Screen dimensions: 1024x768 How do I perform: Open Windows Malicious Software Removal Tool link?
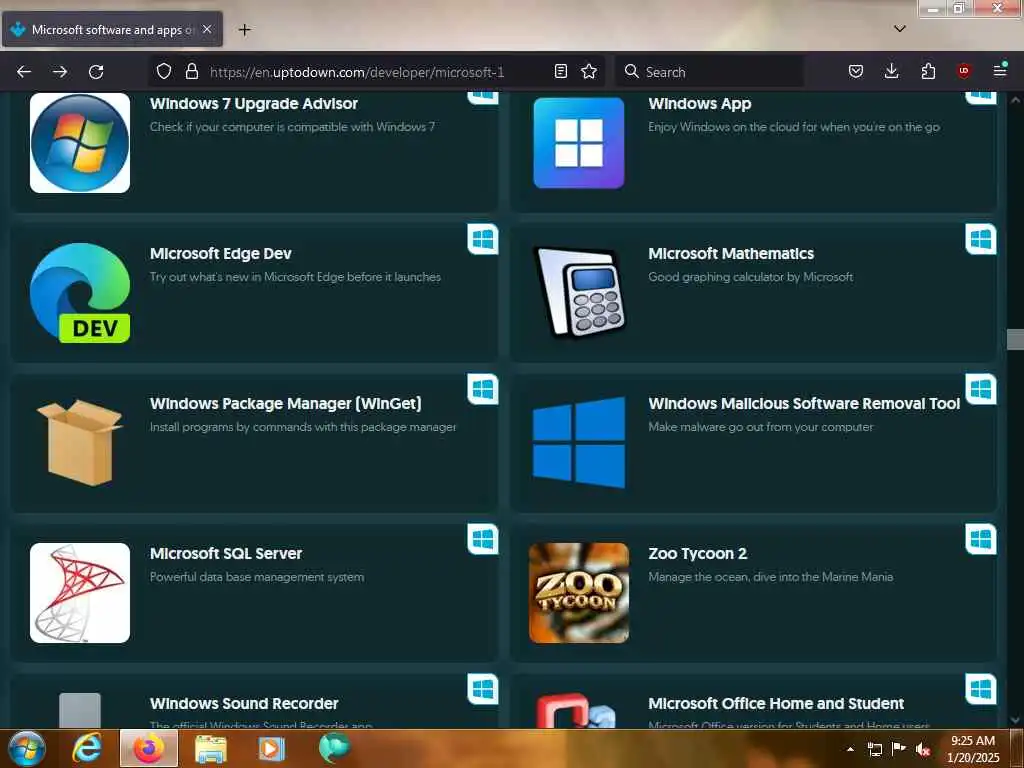click(804, 404)
